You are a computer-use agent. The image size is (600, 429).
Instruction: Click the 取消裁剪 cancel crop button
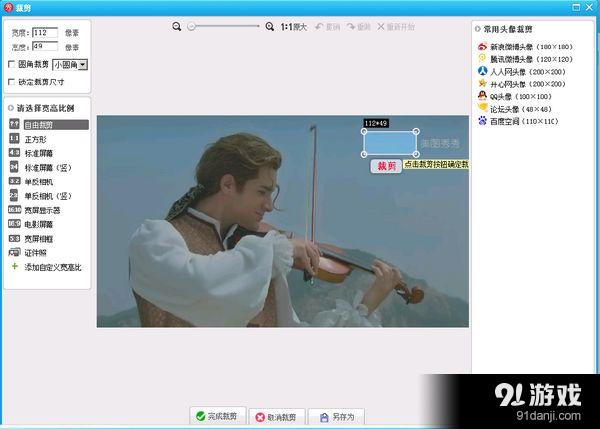coord(276,417)
